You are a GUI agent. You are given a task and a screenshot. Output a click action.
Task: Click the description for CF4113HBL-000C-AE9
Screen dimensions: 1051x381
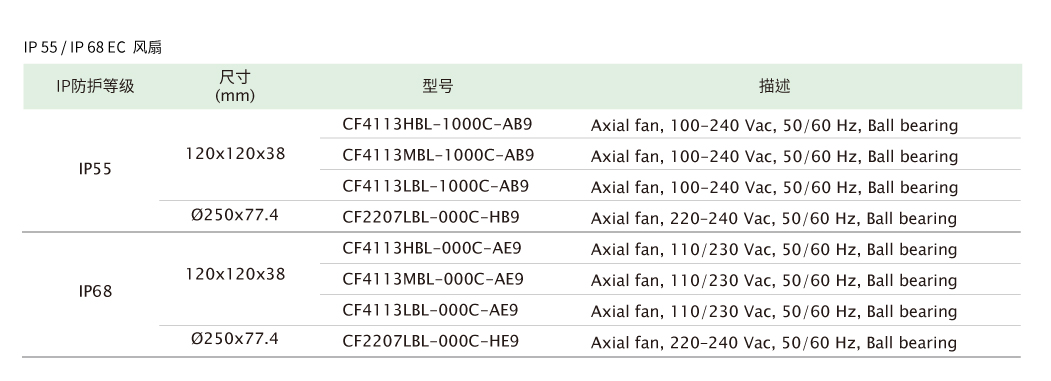pos(774,250)
